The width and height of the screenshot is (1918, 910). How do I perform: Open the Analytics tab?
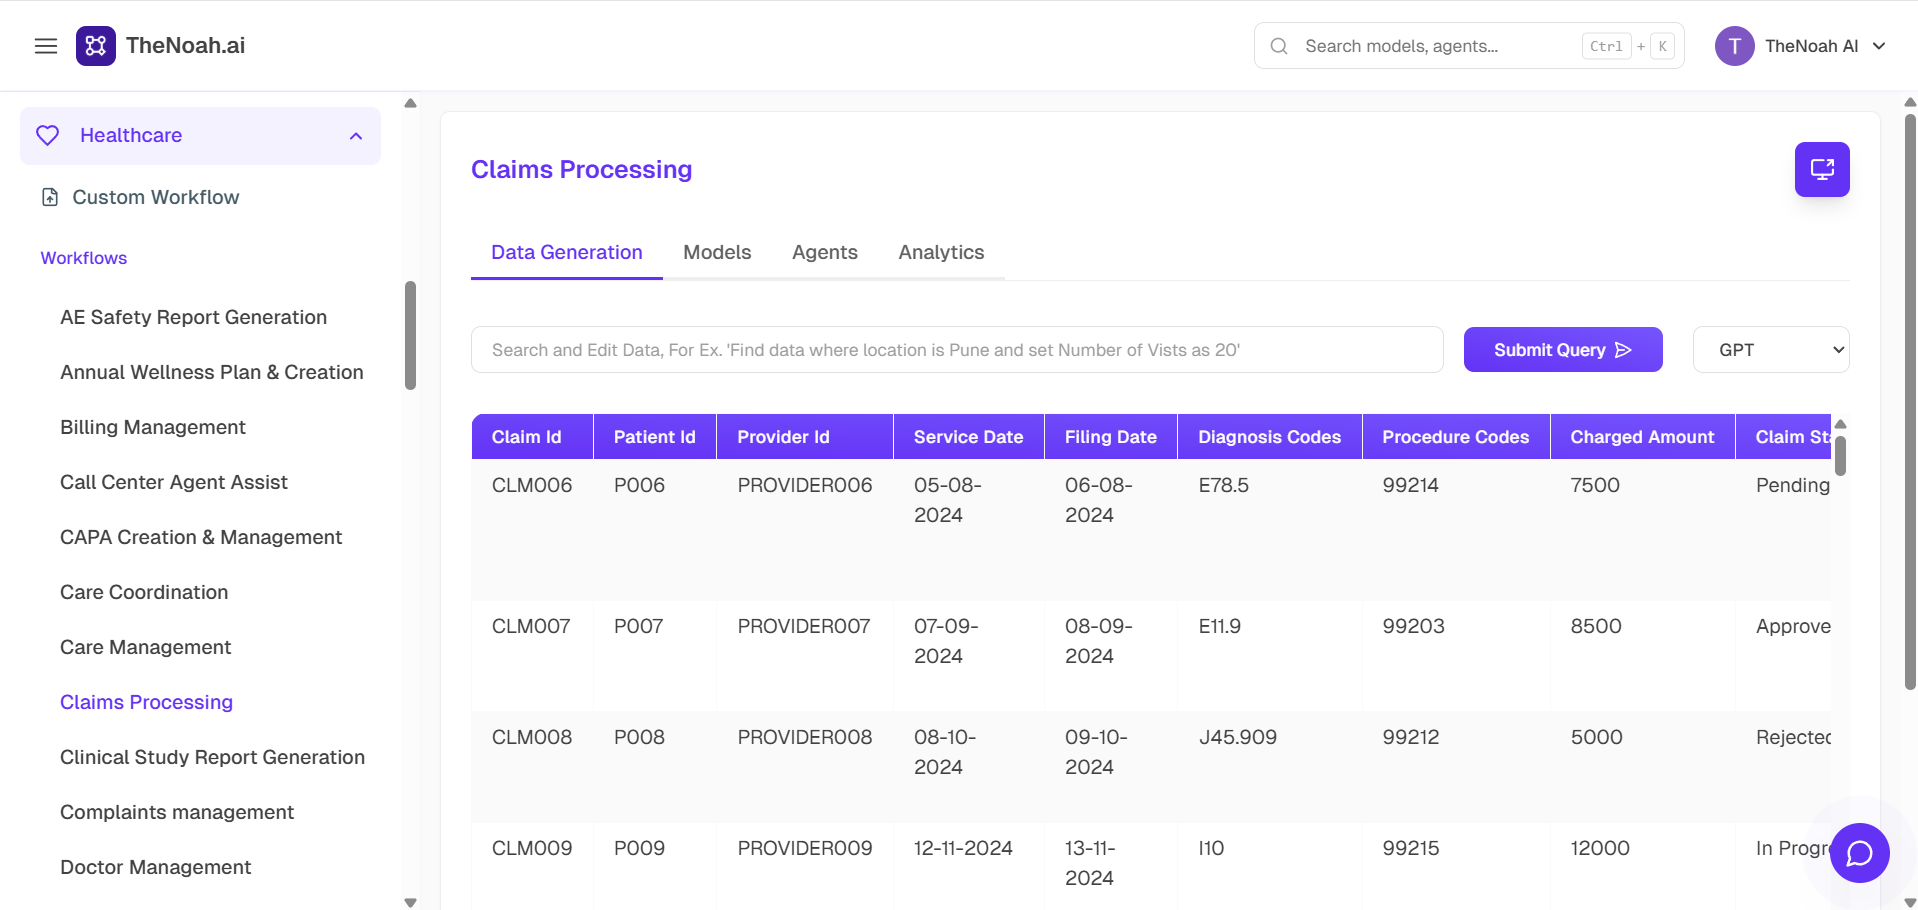[x=940, y=252]
